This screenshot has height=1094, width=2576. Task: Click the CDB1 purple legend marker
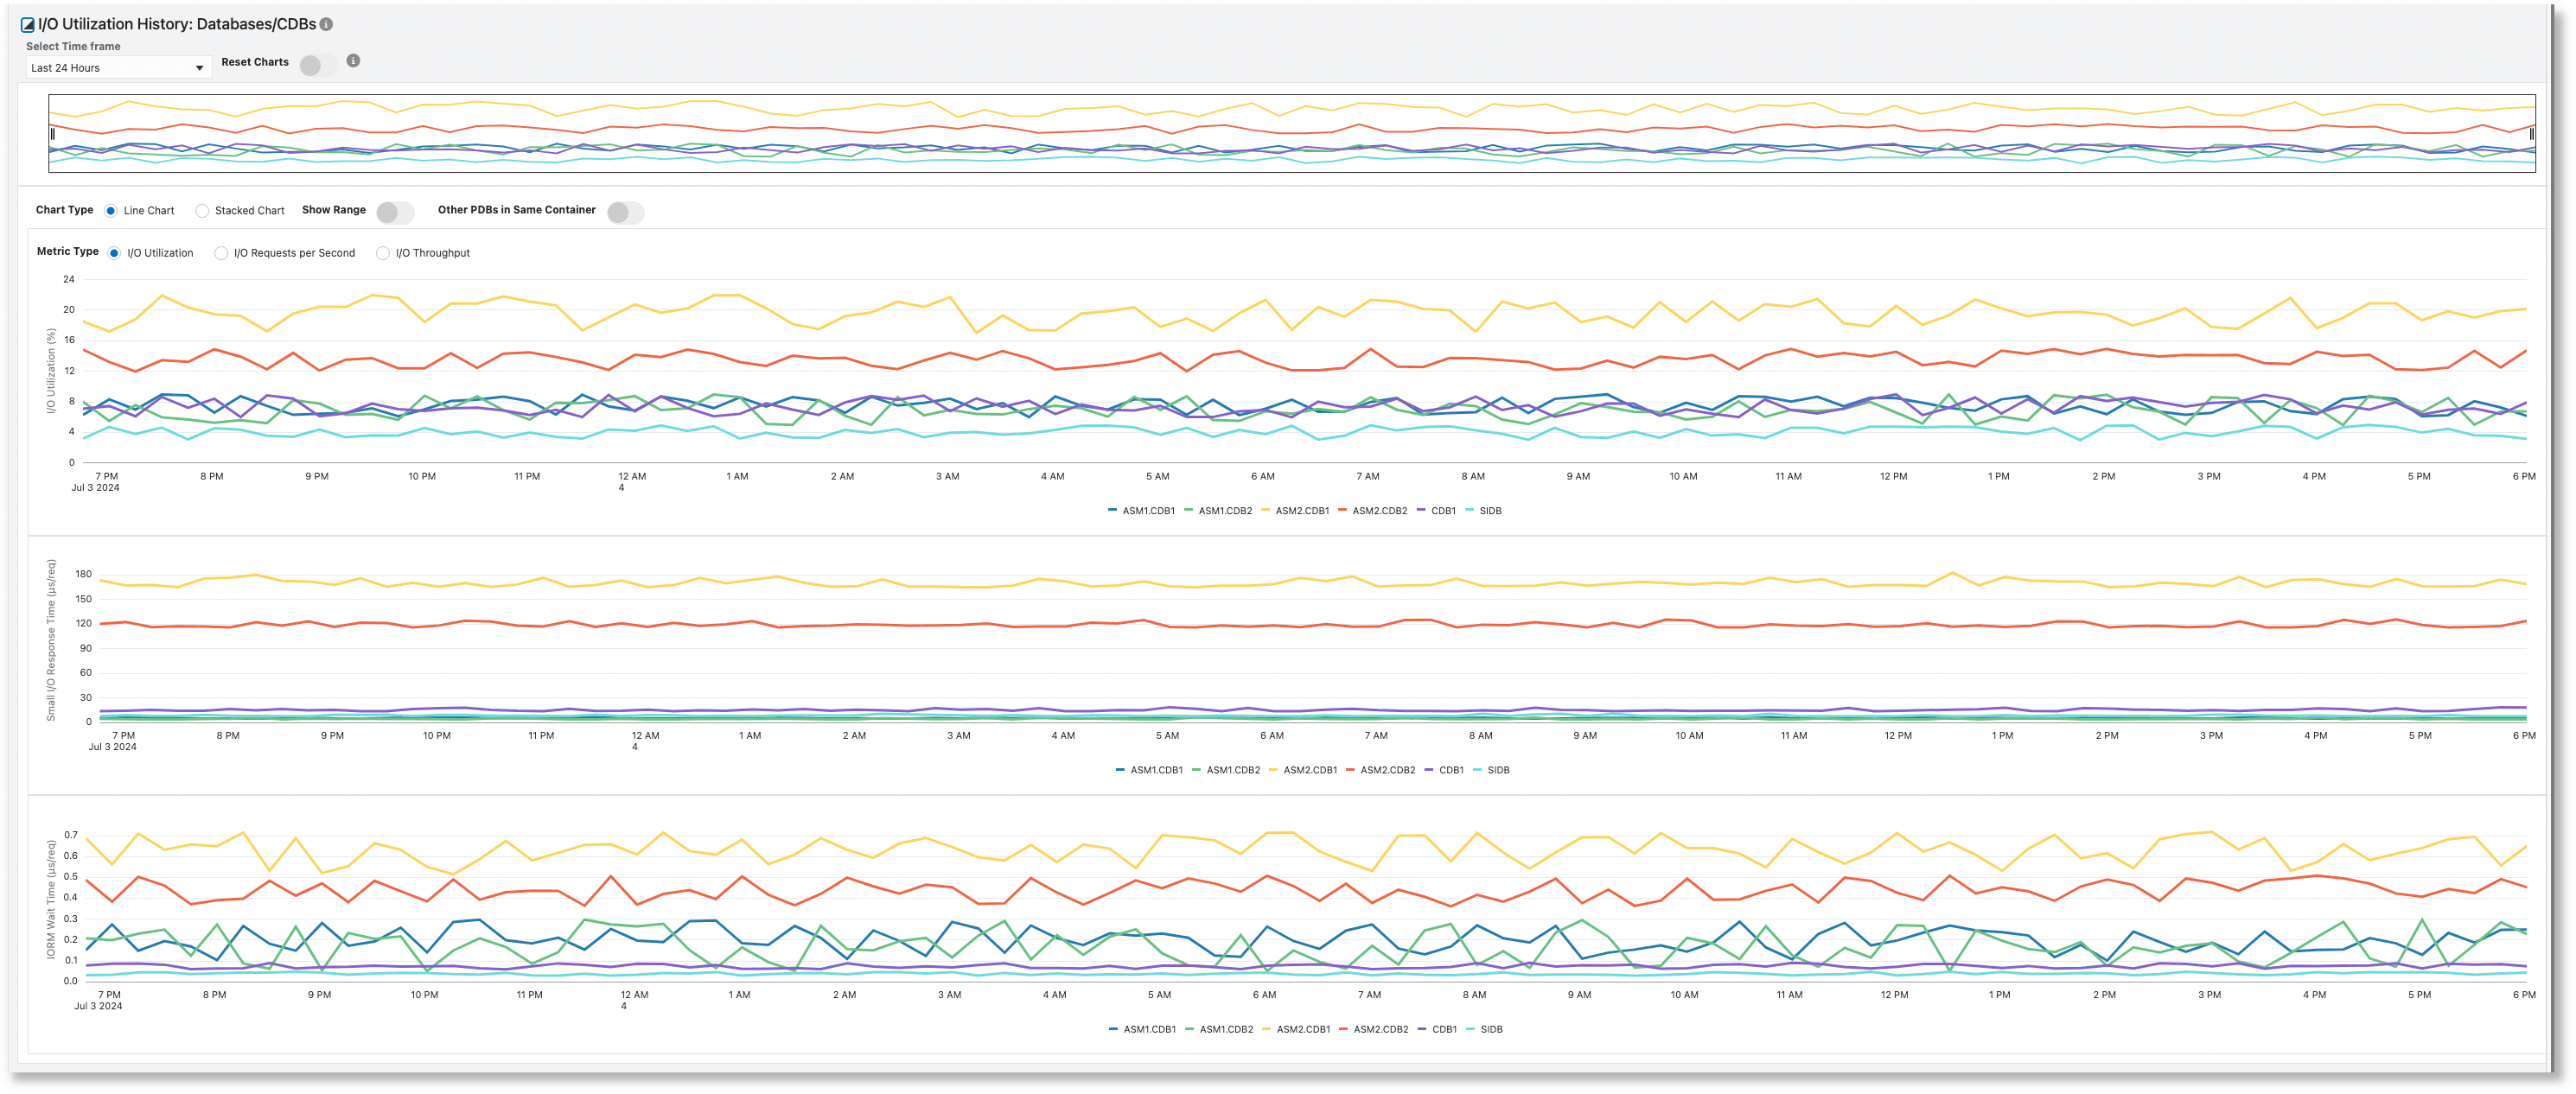1423,510
